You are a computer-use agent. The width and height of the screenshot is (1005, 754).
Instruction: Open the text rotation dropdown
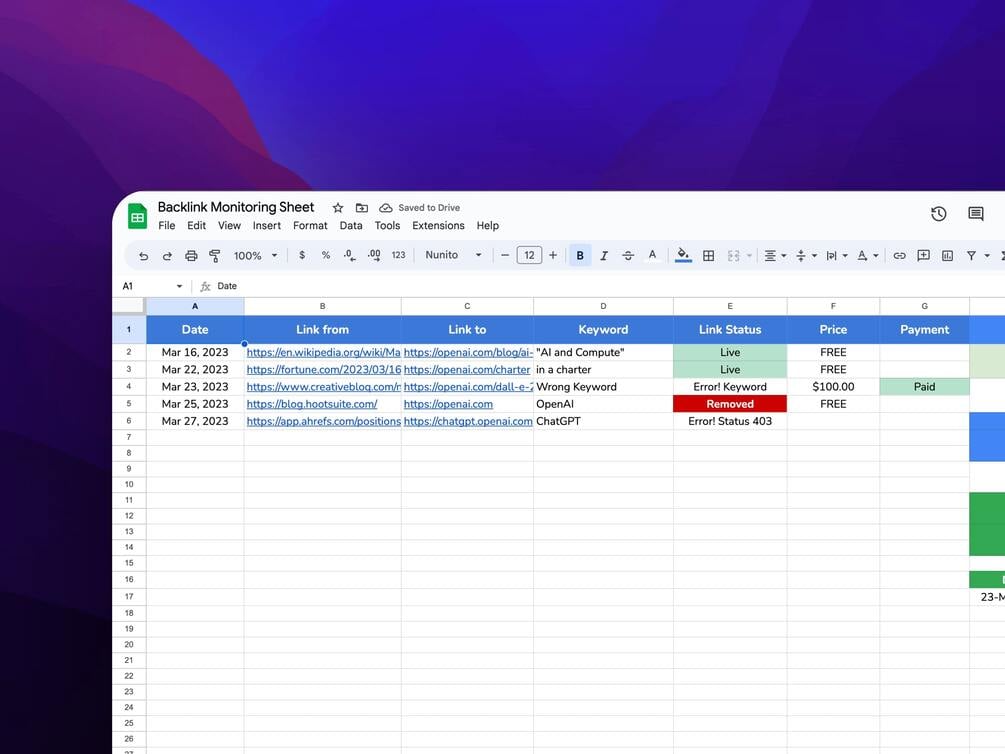point(867,256)
